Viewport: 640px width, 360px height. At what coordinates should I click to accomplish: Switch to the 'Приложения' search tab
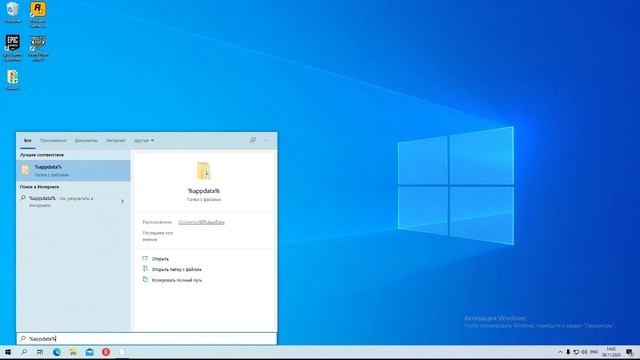tap(53, 140)
